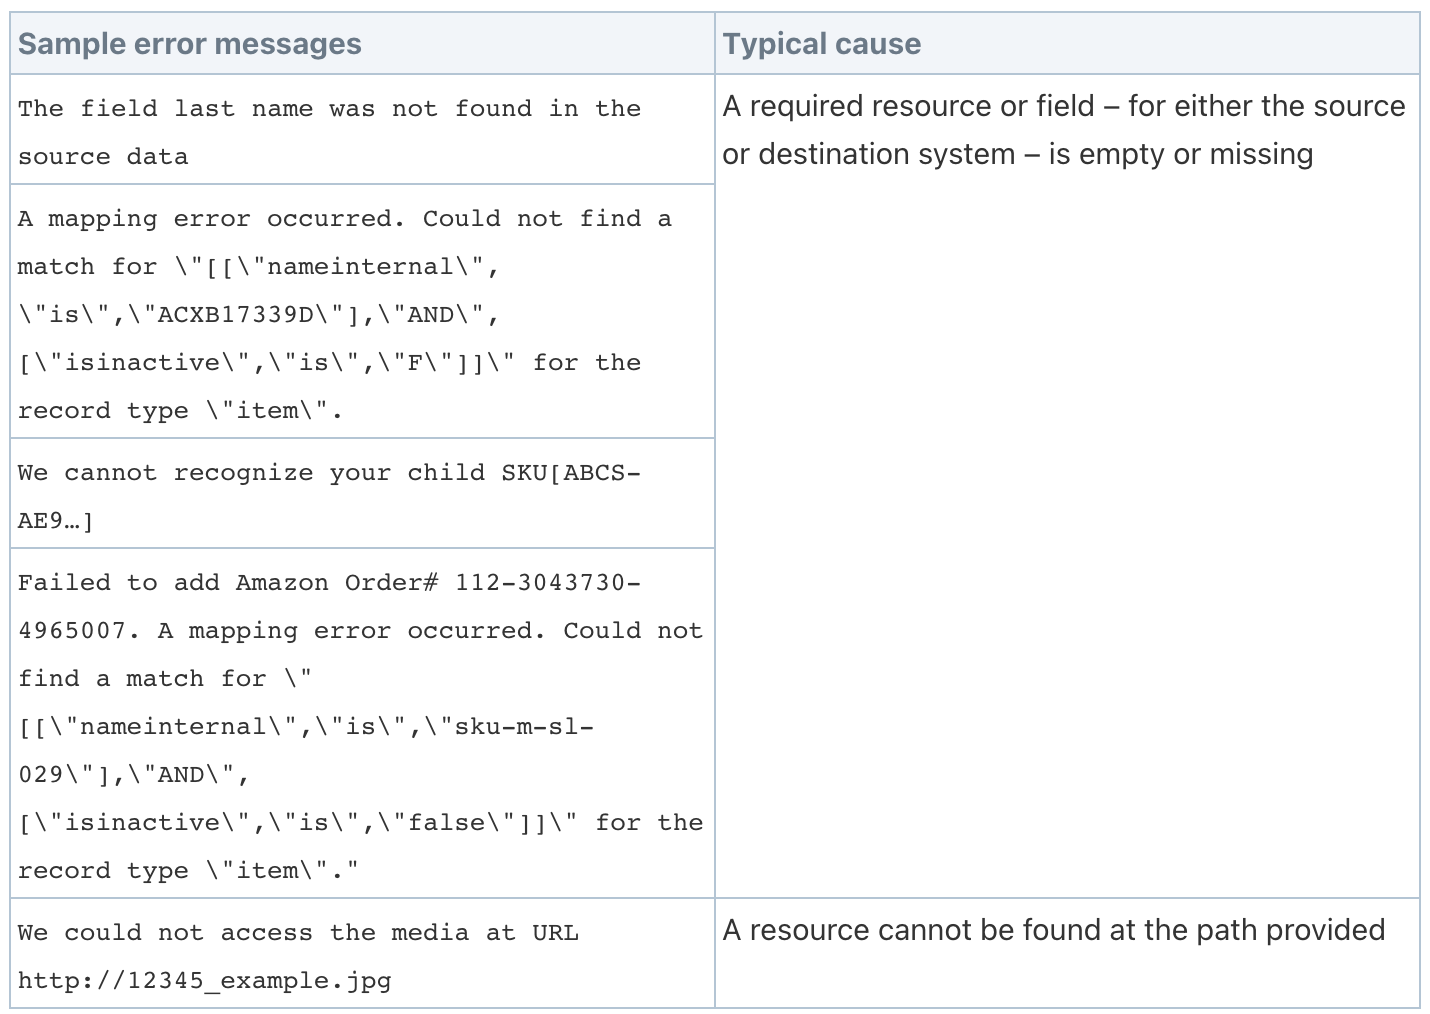Select the URL http://12345_example.jpg
1430x1014 pixels.
[x=204, y=981]
